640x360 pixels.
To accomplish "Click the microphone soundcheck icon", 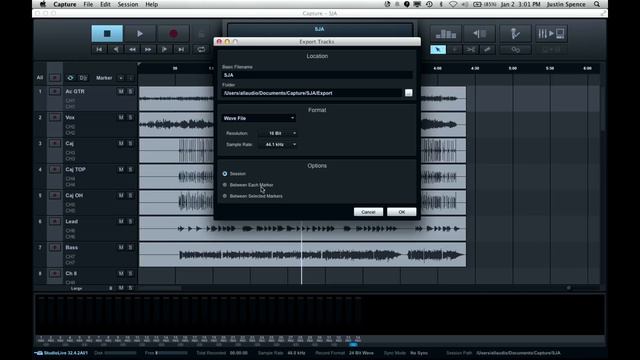I will (515, 33).
